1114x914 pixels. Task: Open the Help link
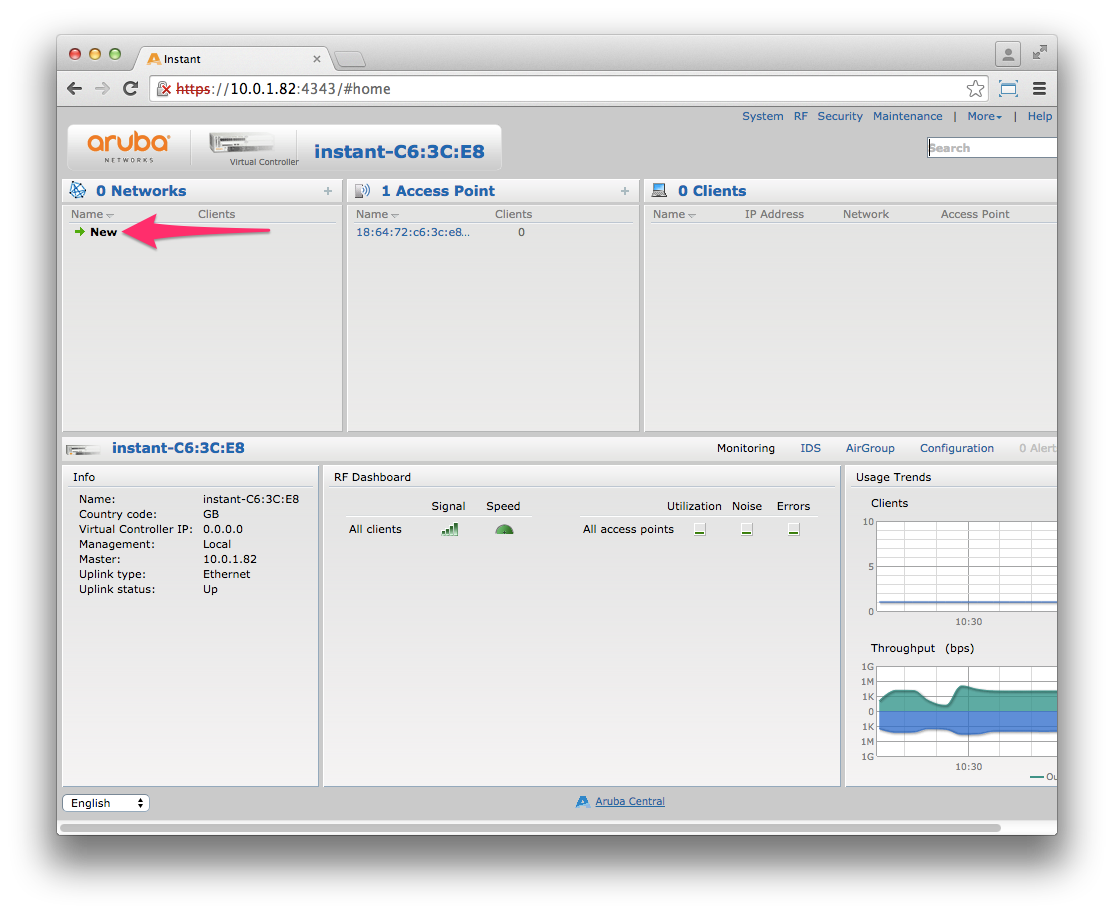click(x=1039, y=116)
